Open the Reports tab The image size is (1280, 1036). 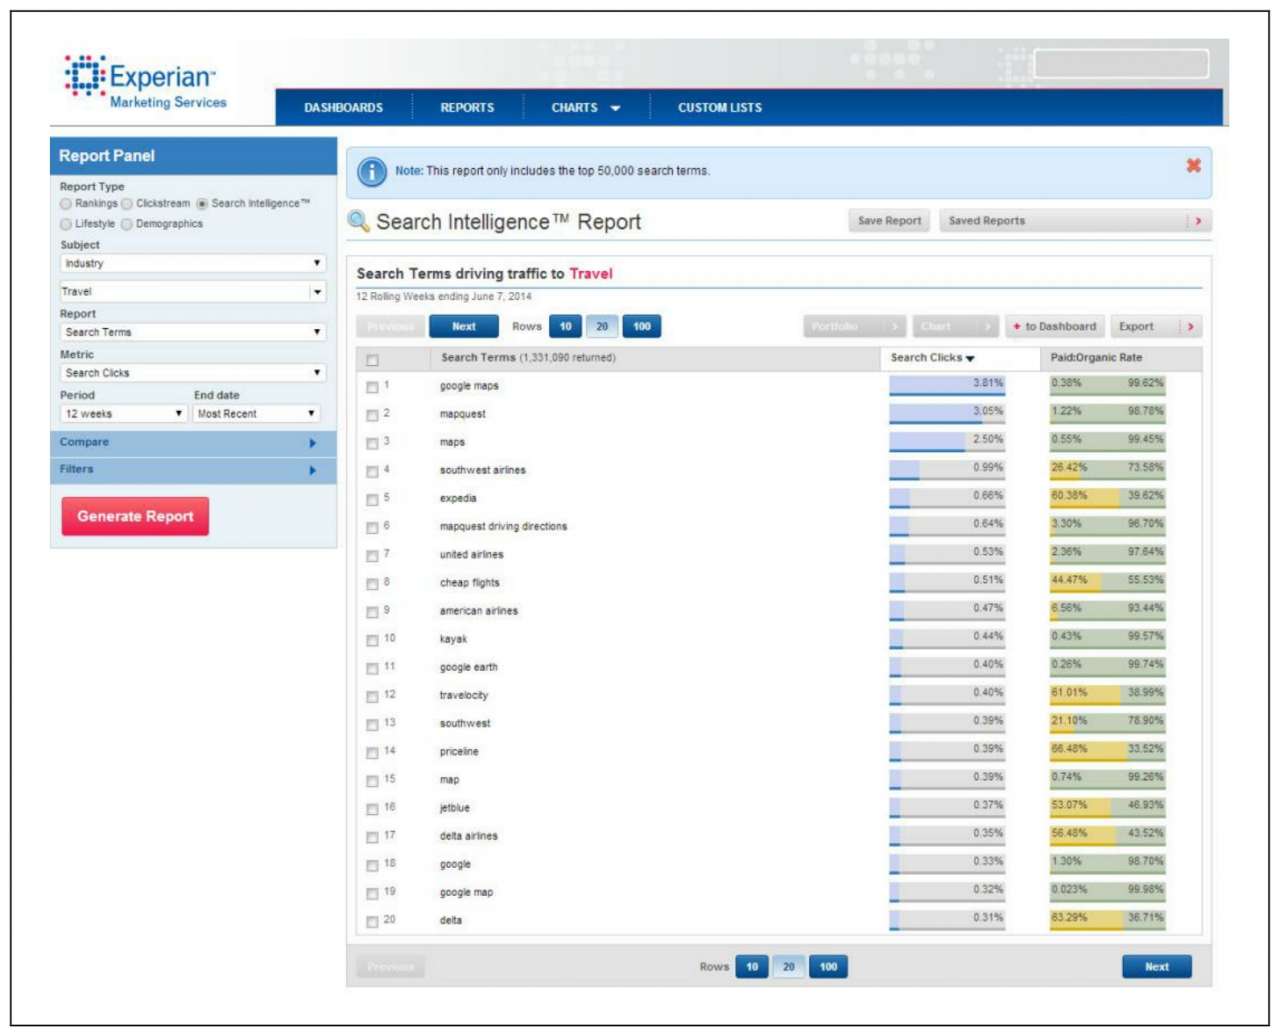point(467,108)
